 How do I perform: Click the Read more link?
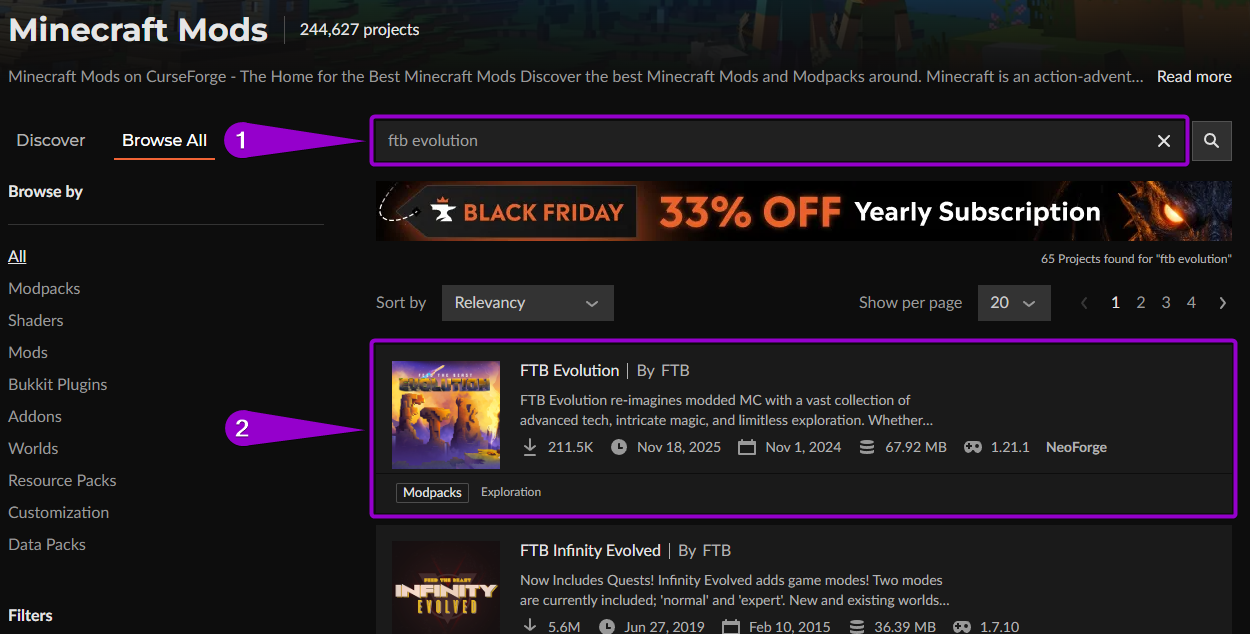click(1194, 76)
